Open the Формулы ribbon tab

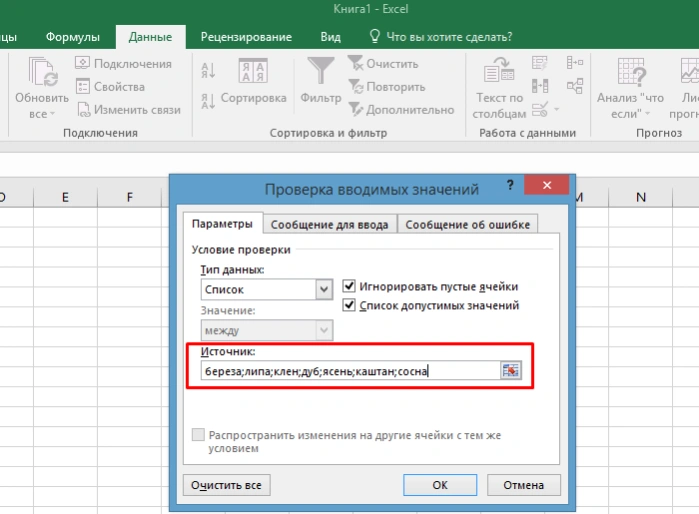[73, 37]
